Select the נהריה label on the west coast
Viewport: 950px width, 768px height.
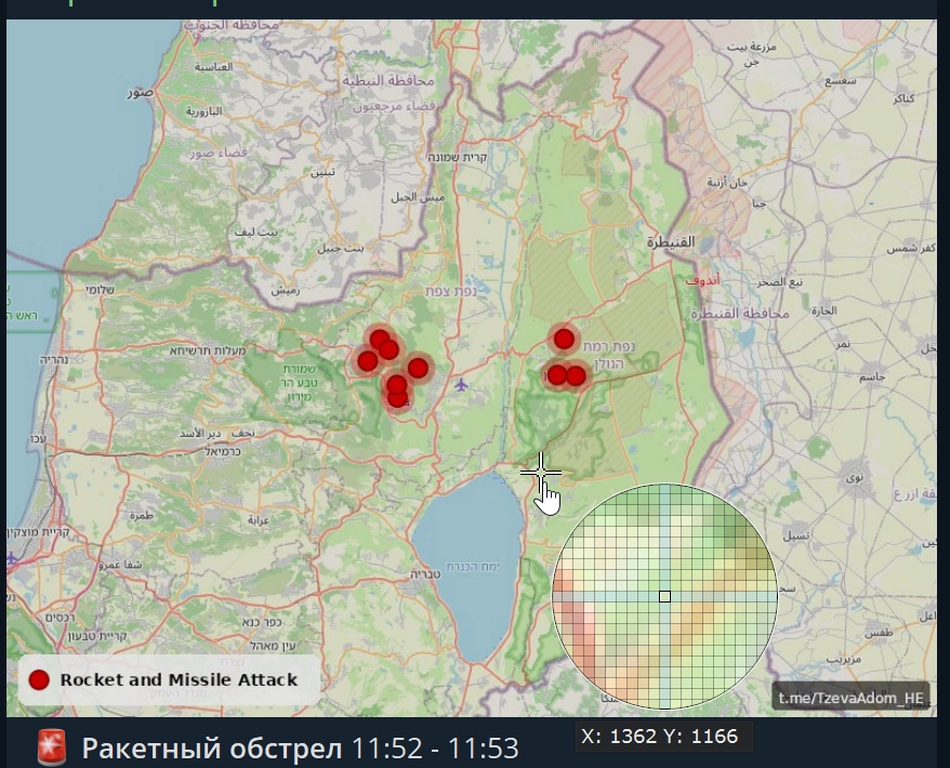54,358
